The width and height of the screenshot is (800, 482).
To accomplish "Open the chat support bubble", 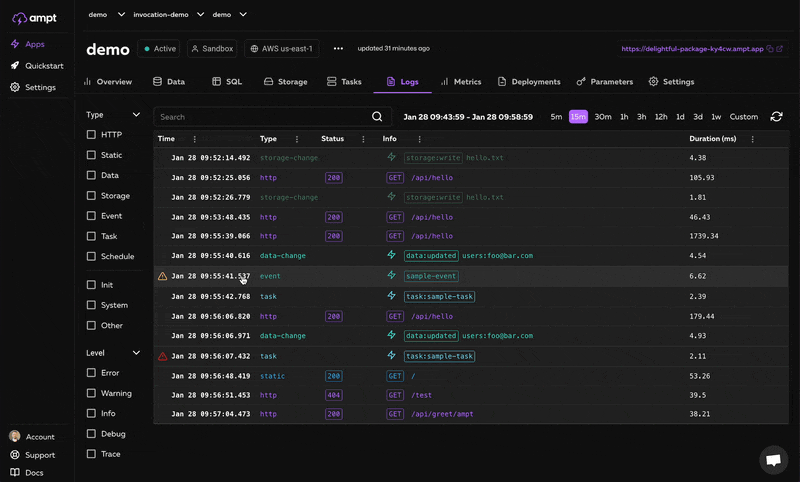I will (x=773, y=460).
